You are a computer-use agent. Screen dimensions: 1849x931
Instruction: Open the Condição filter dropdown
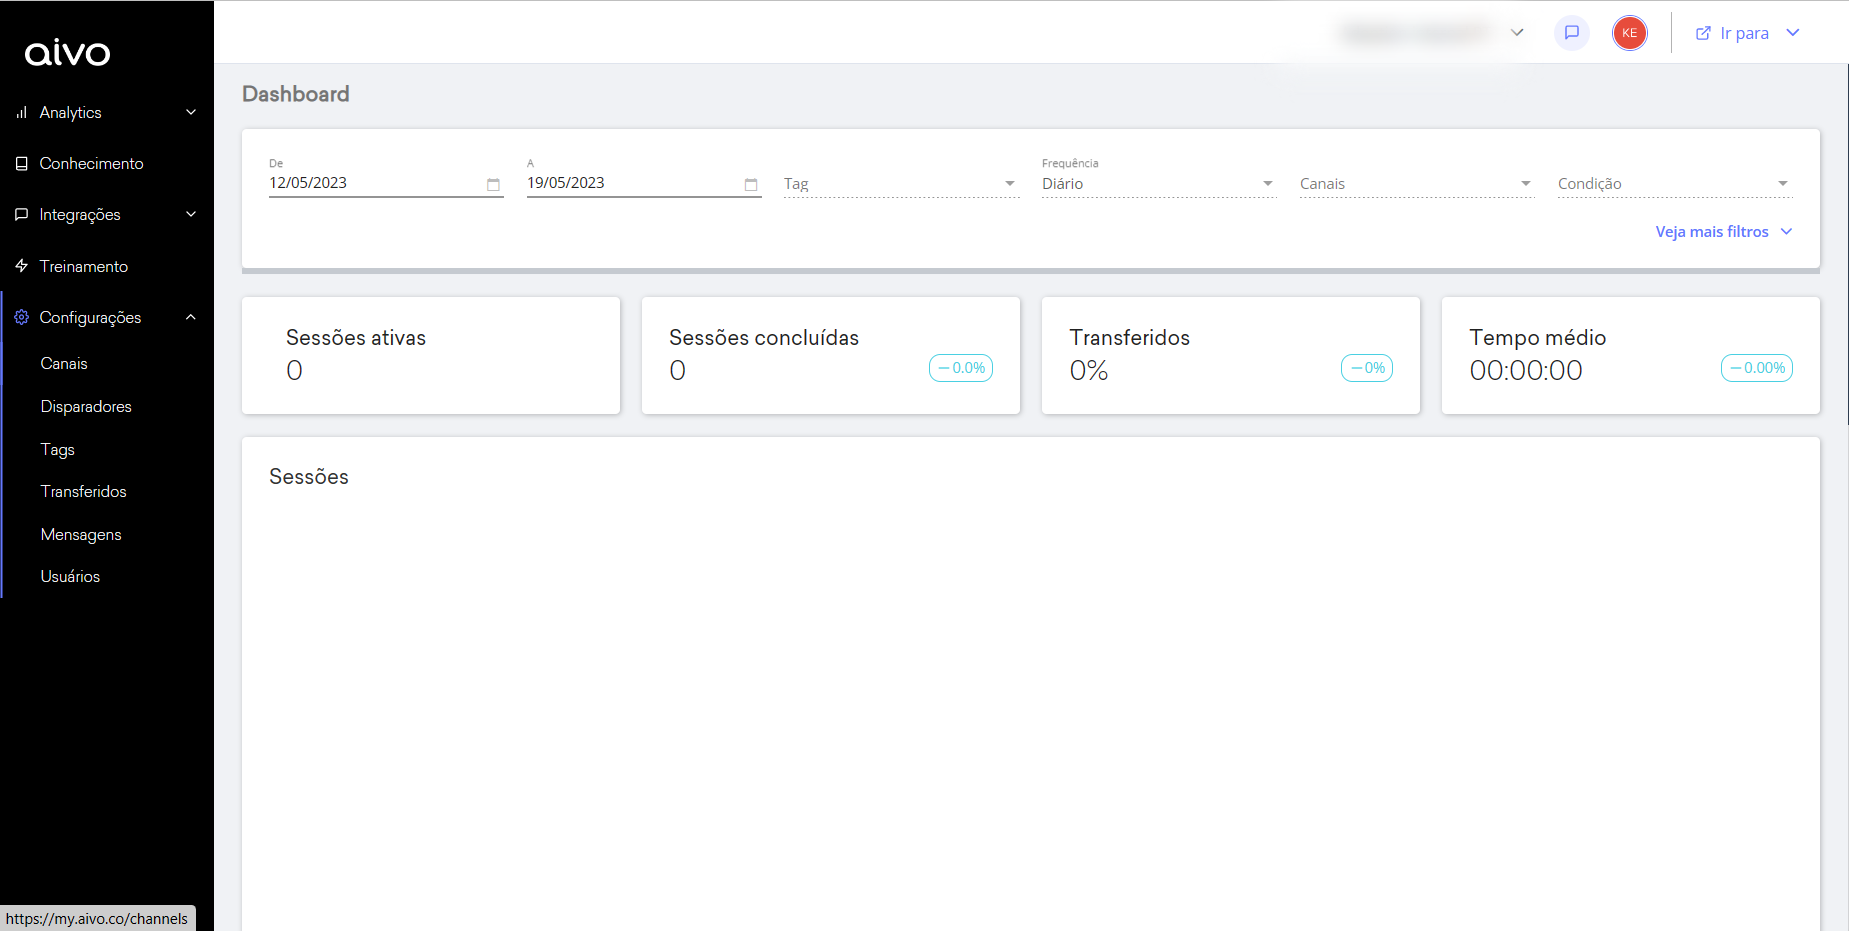[1675, 184]
